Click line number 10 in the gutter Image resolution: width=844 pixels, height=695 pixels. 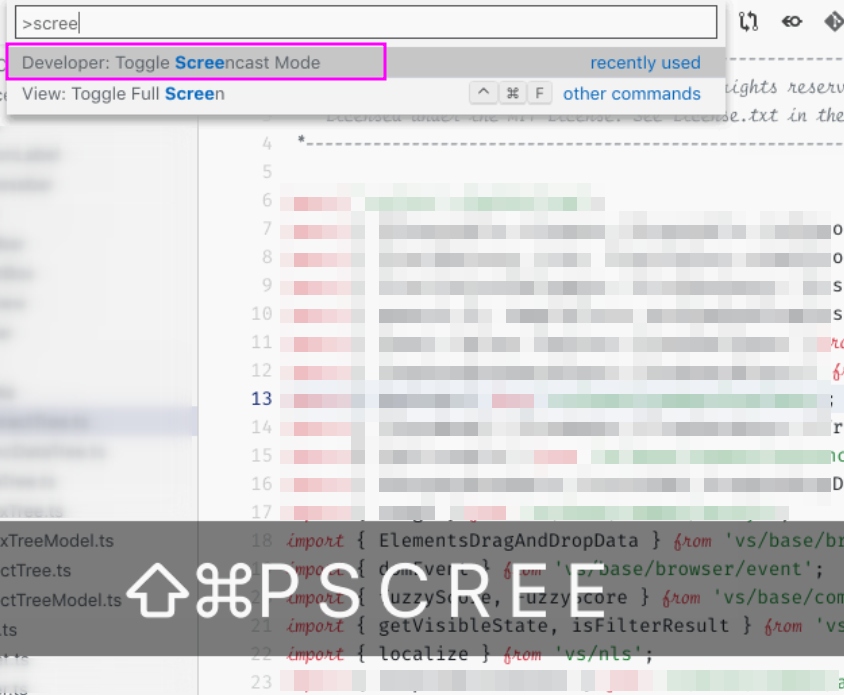(x=262, y=314)
